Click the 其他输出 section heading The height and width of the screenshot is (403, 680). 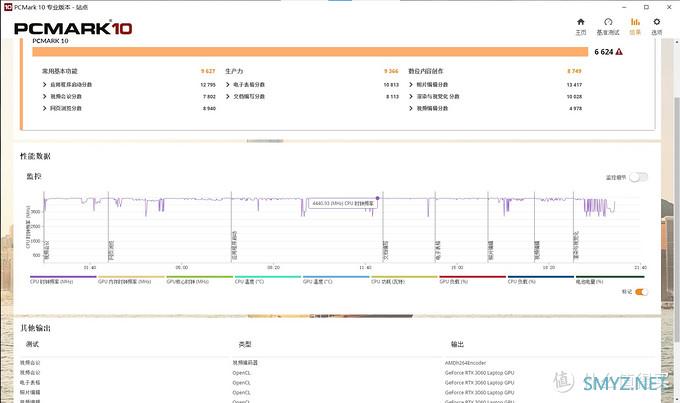pos(35,328)
